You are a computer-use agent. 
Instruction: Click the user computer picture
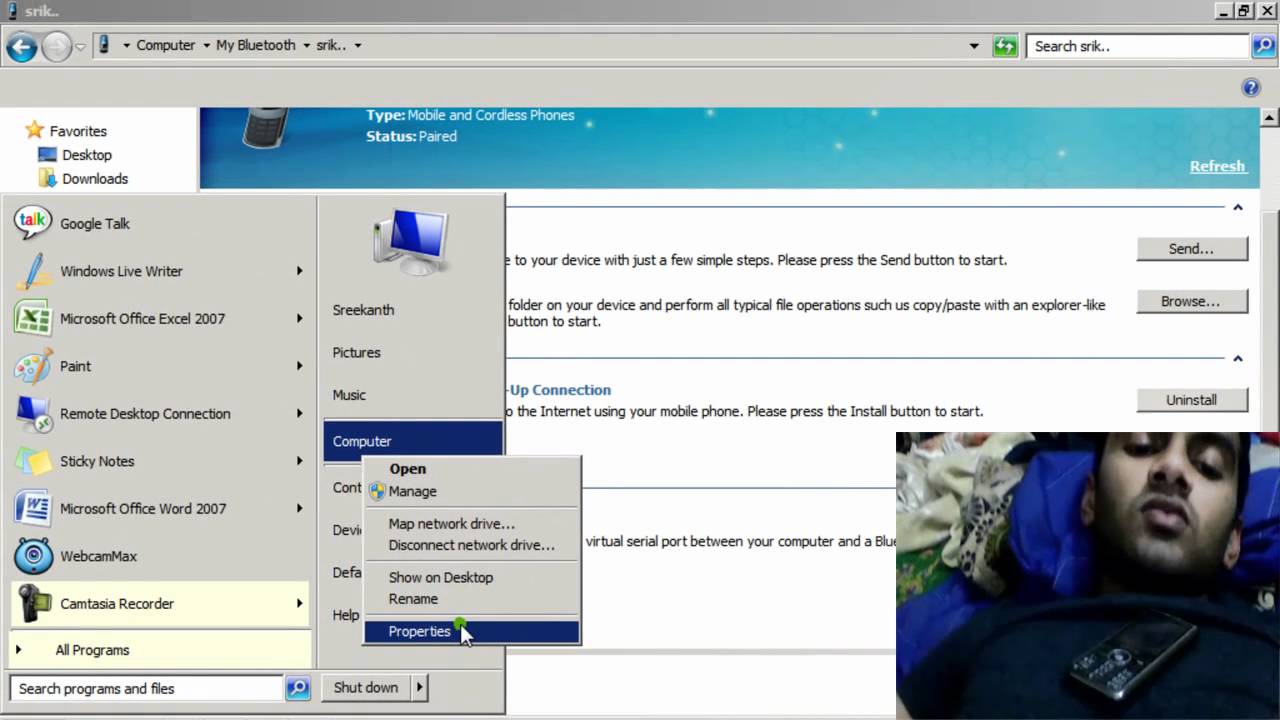410,241
